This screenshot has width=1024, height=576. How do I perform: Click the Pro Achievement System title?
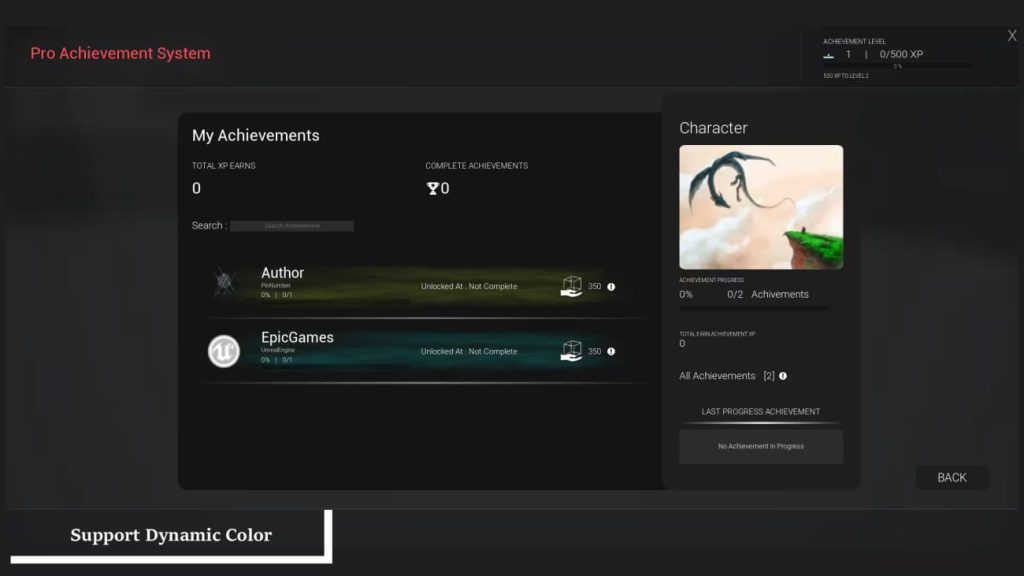pos(119,53)
